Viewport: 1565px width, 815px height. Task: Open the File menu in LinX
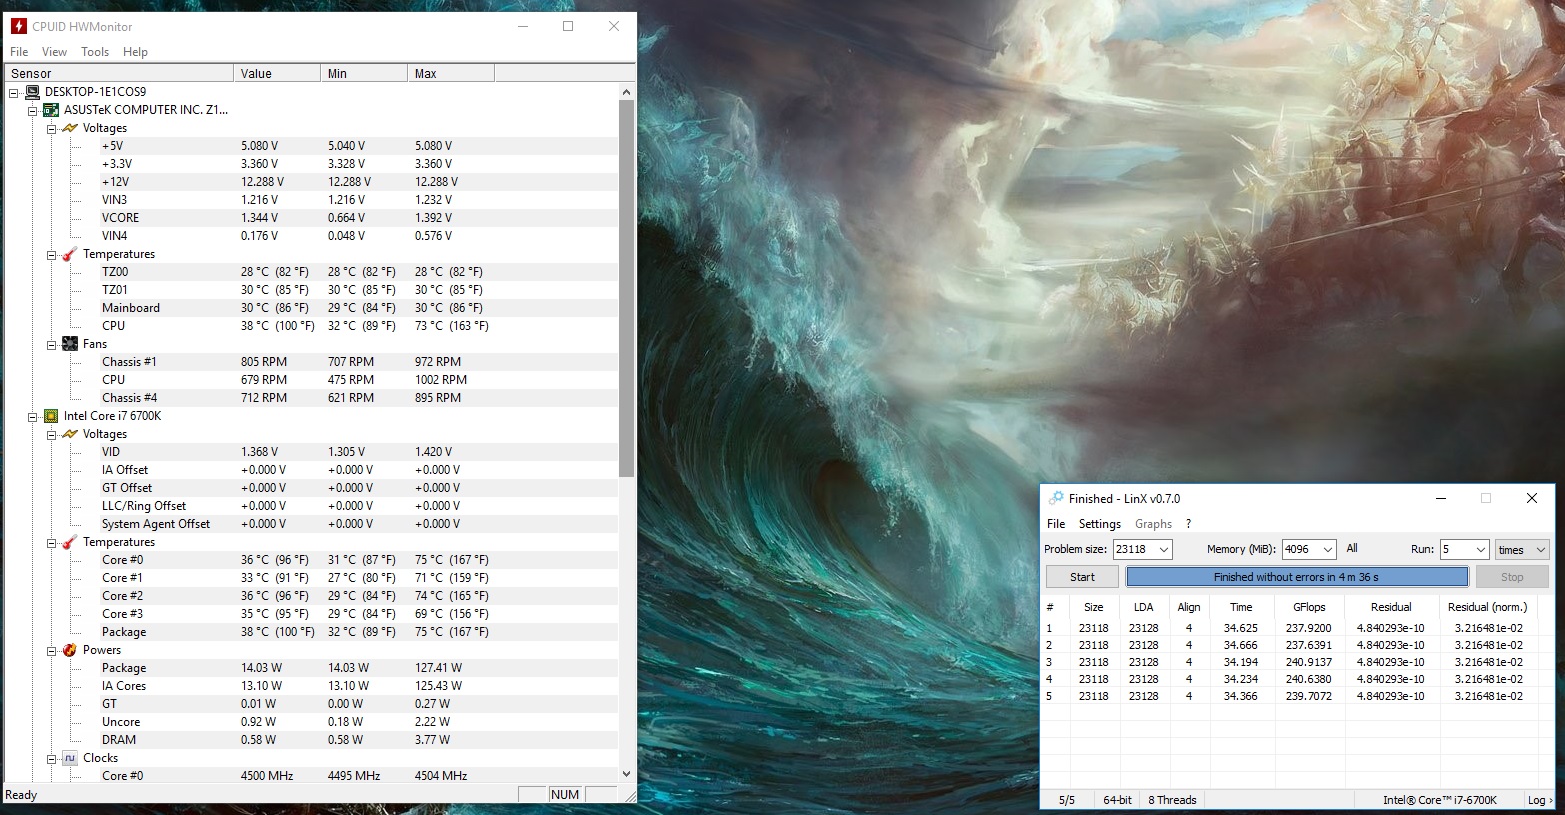click(x=1056, y=524)
